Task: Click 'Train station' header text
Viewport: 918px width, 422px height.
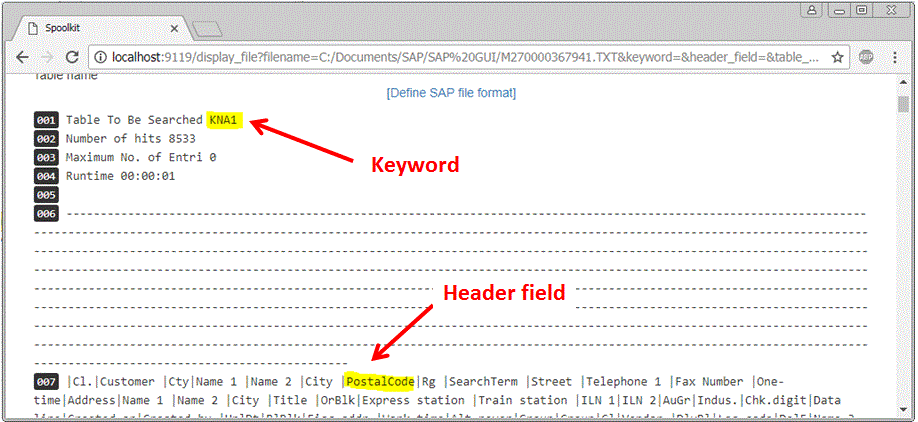Action: [525, 400]
